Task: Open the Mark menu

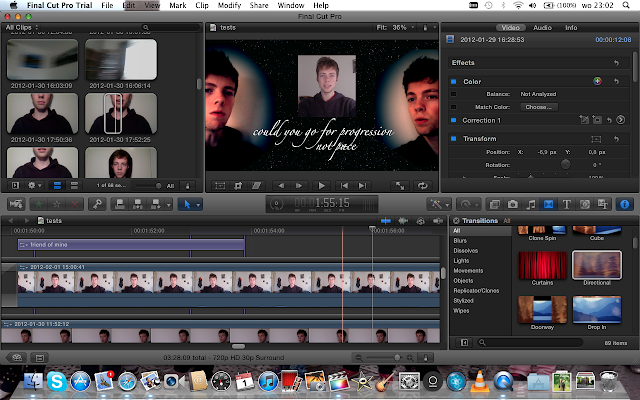Action: click(x=178, y=5)
